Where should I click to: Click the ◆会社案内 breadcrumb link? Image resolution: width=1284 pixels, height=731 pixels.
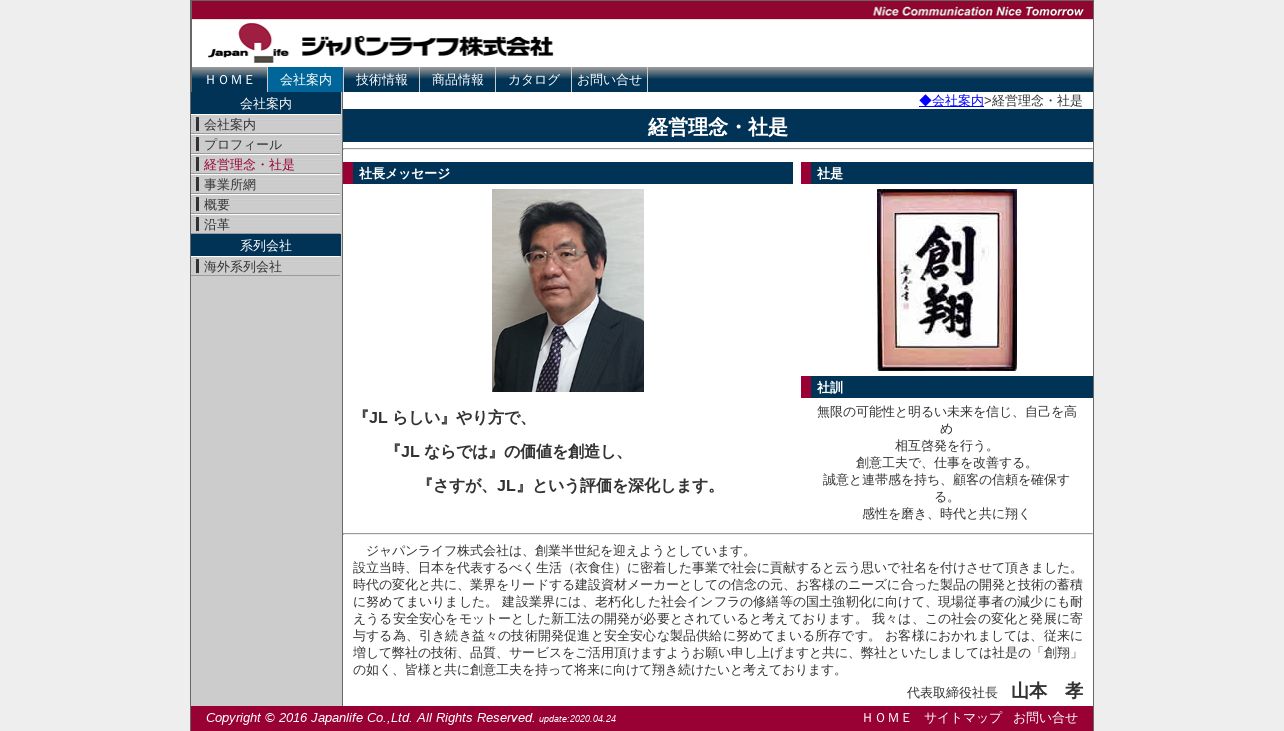click(951, 101)
